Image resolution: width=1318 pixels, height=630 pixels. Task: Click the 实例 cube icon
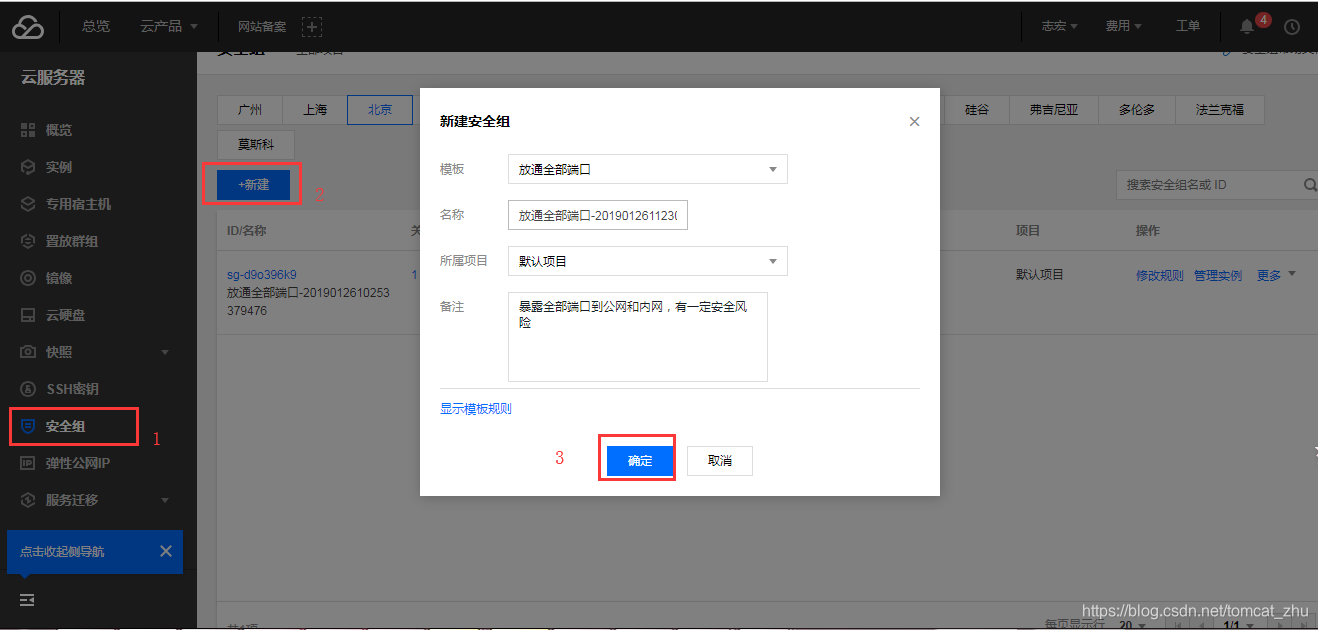[x=28, y=167]
